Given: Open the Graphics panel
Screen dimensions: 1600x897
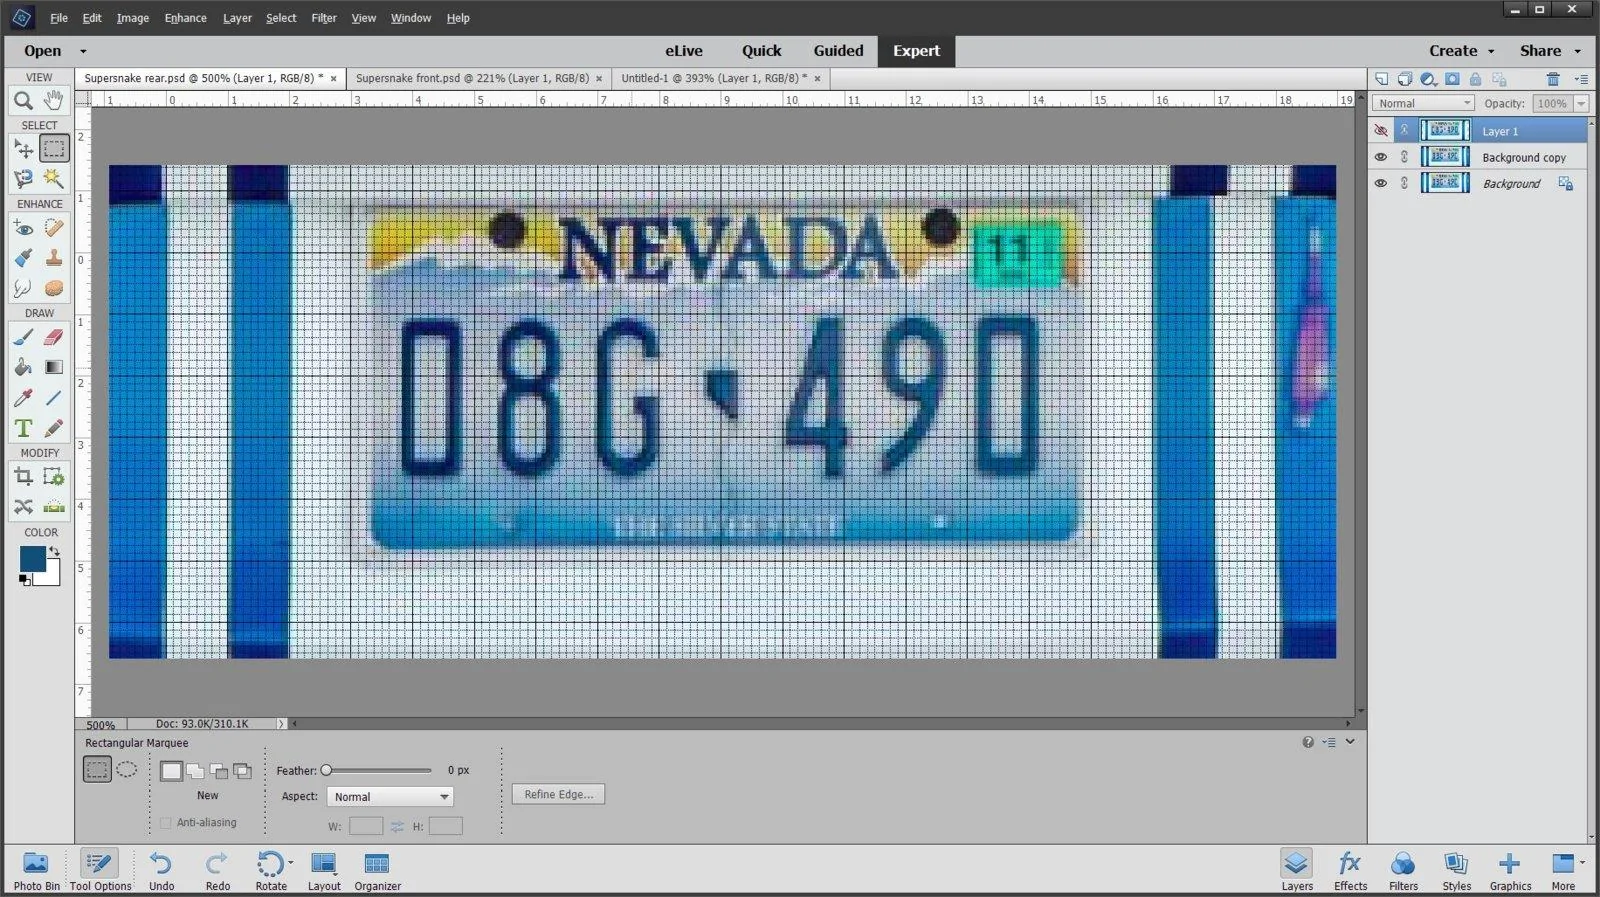Looking at the screenshot, I should tap(1510, 871).
